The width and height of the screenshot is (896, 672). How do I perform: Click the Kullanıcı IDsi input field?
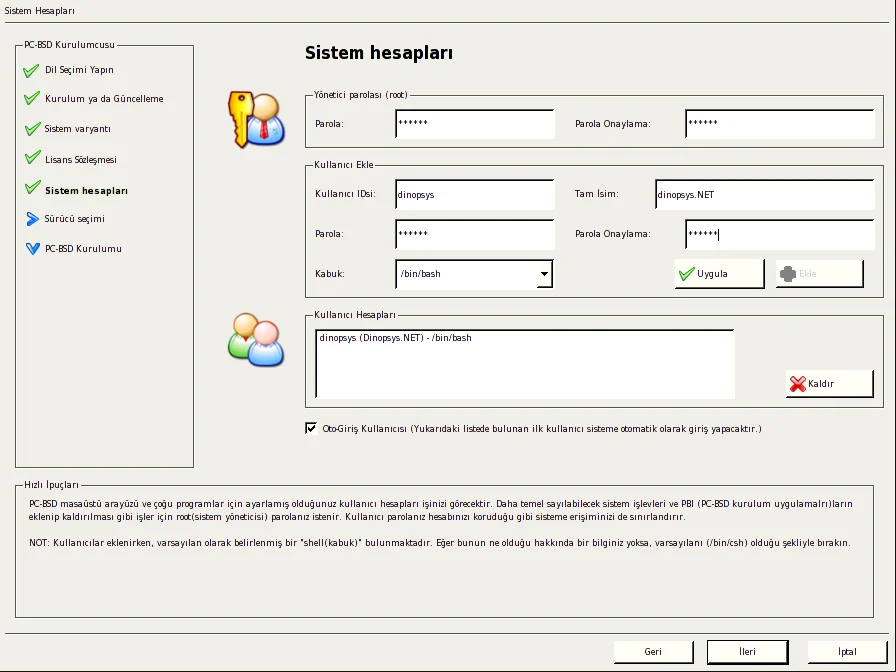pyautogui.click(x=474, y=194)
